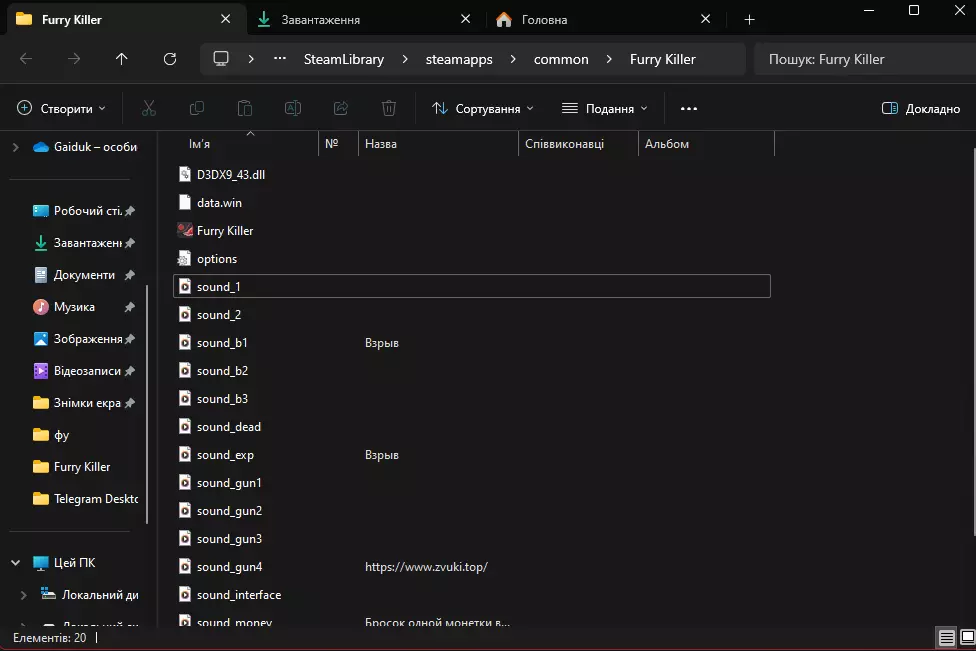Switch to large thumbnails view layout
Image resolution: width=976 pixels, height=651 pixels.
click(967, 637)
